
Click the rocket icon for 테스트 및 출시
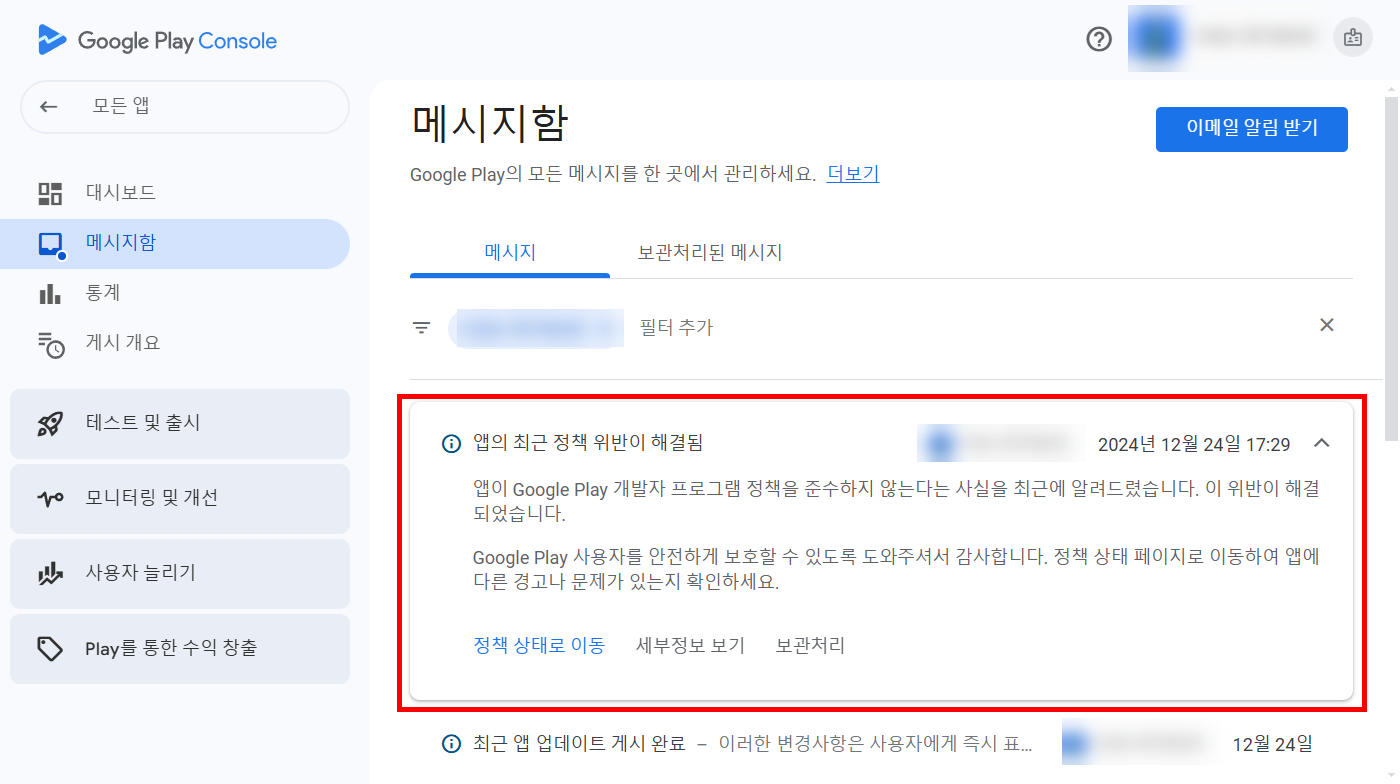50,423
